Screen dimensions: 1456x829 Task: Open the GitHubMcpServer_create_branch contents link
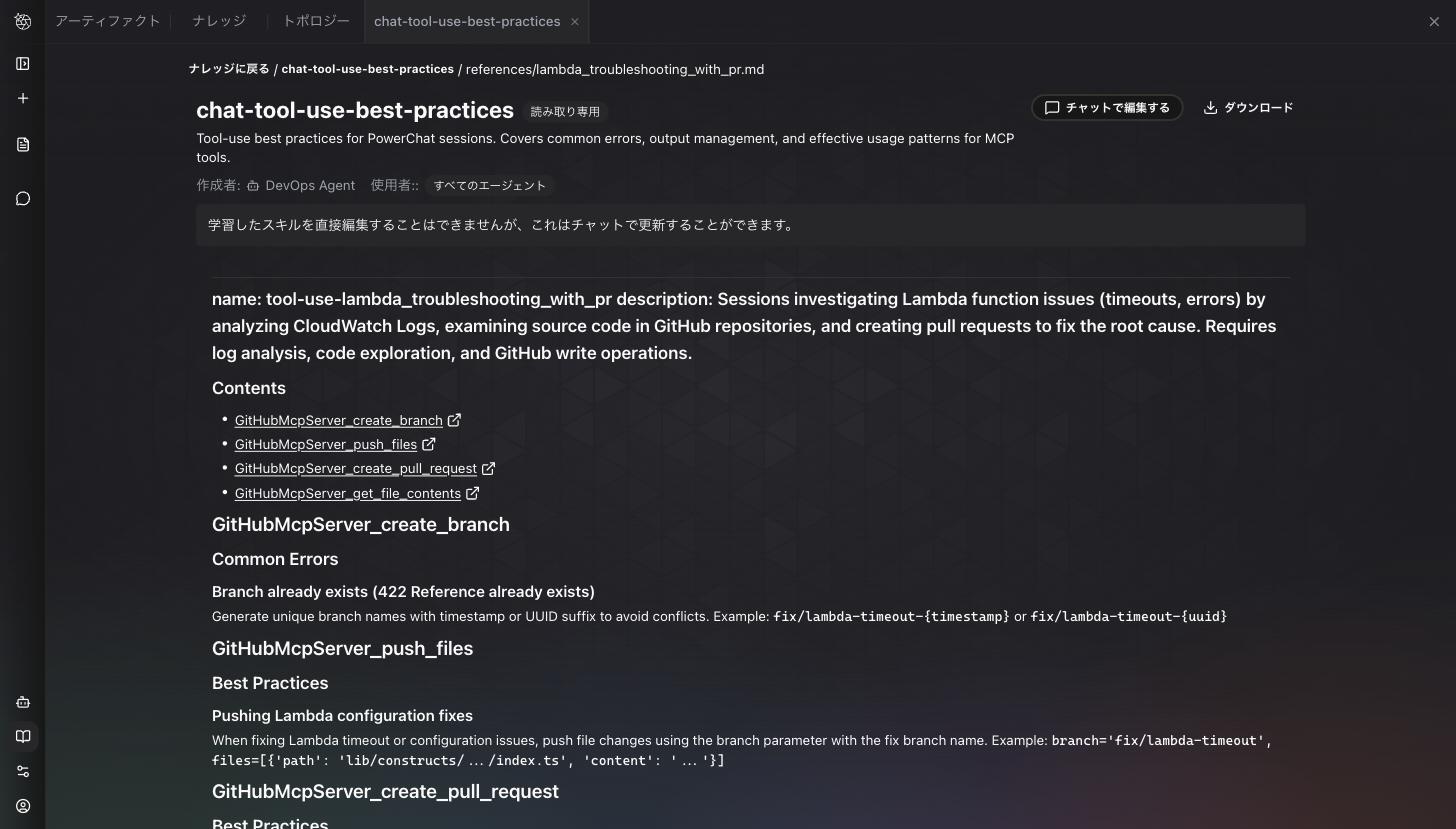[x=338, y=421]
